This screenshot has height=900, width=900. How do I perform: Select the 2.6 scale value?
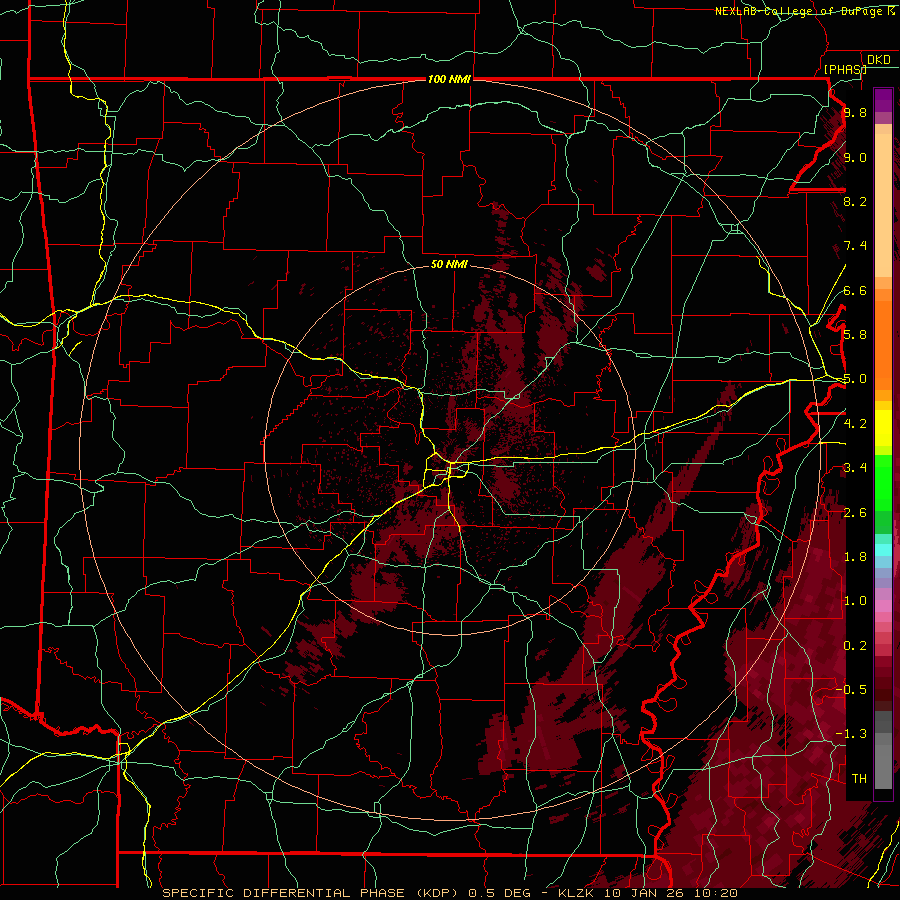coord(855,513)
